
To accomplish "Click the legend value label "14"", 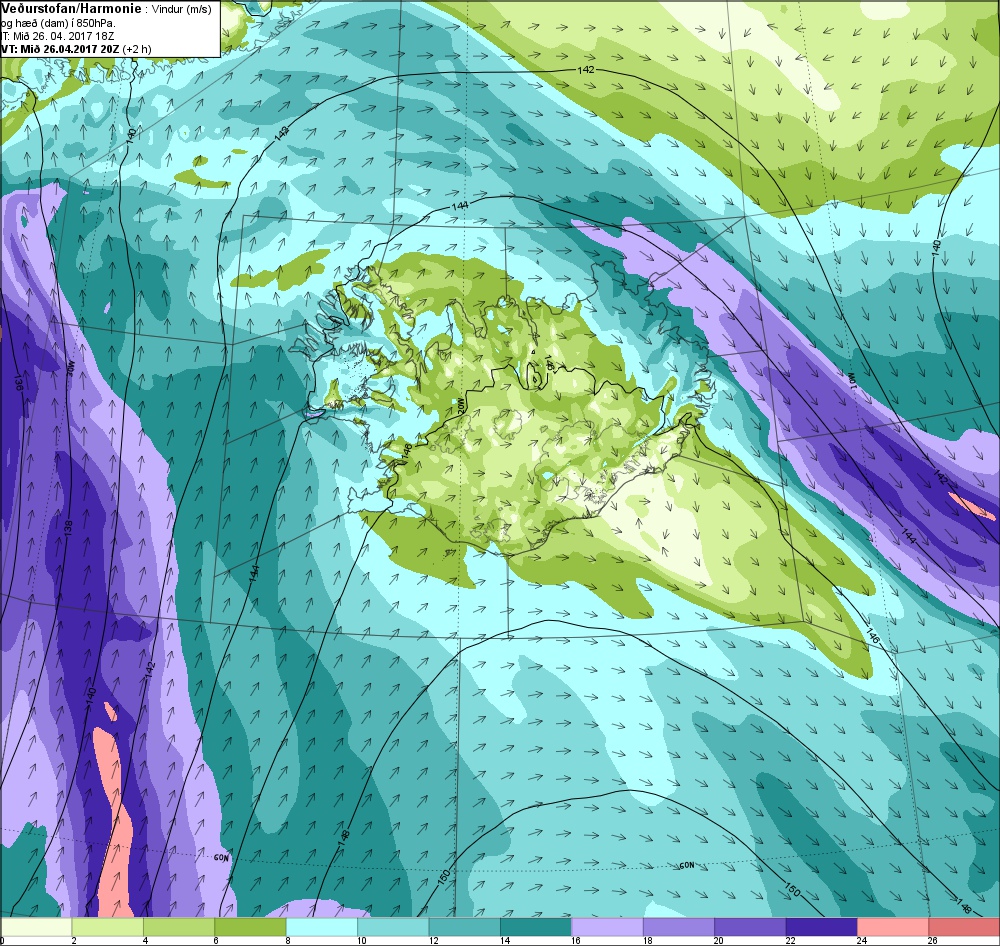I will [504, 940].
